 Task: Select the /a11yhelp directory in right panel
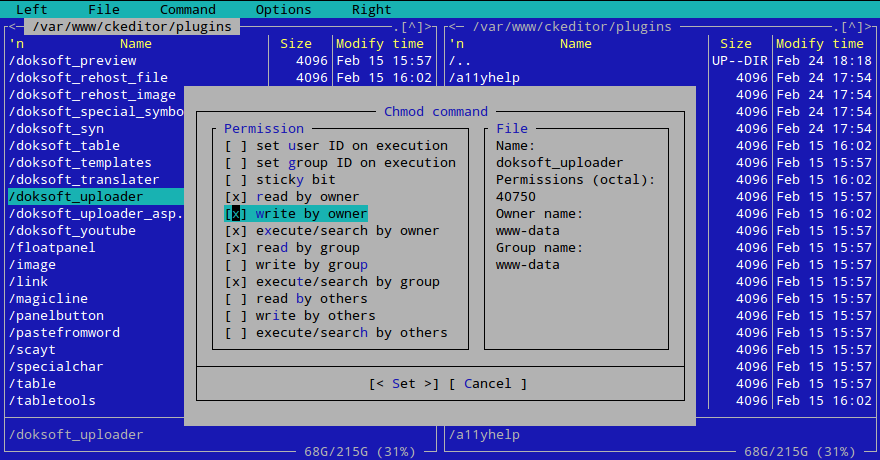click(x=484, y=78)
